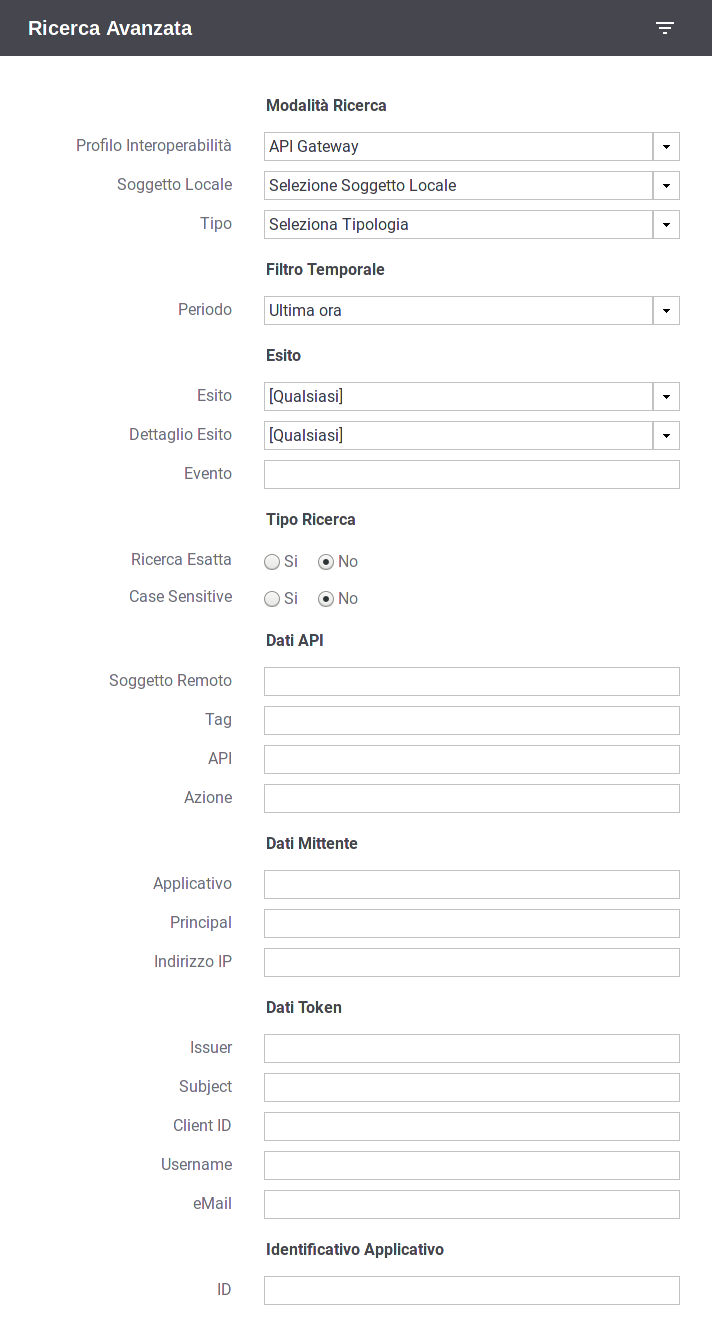Screen dimensions: 712x1322
Task: Focus the Client ID input box
Action: pos(472,1126)
